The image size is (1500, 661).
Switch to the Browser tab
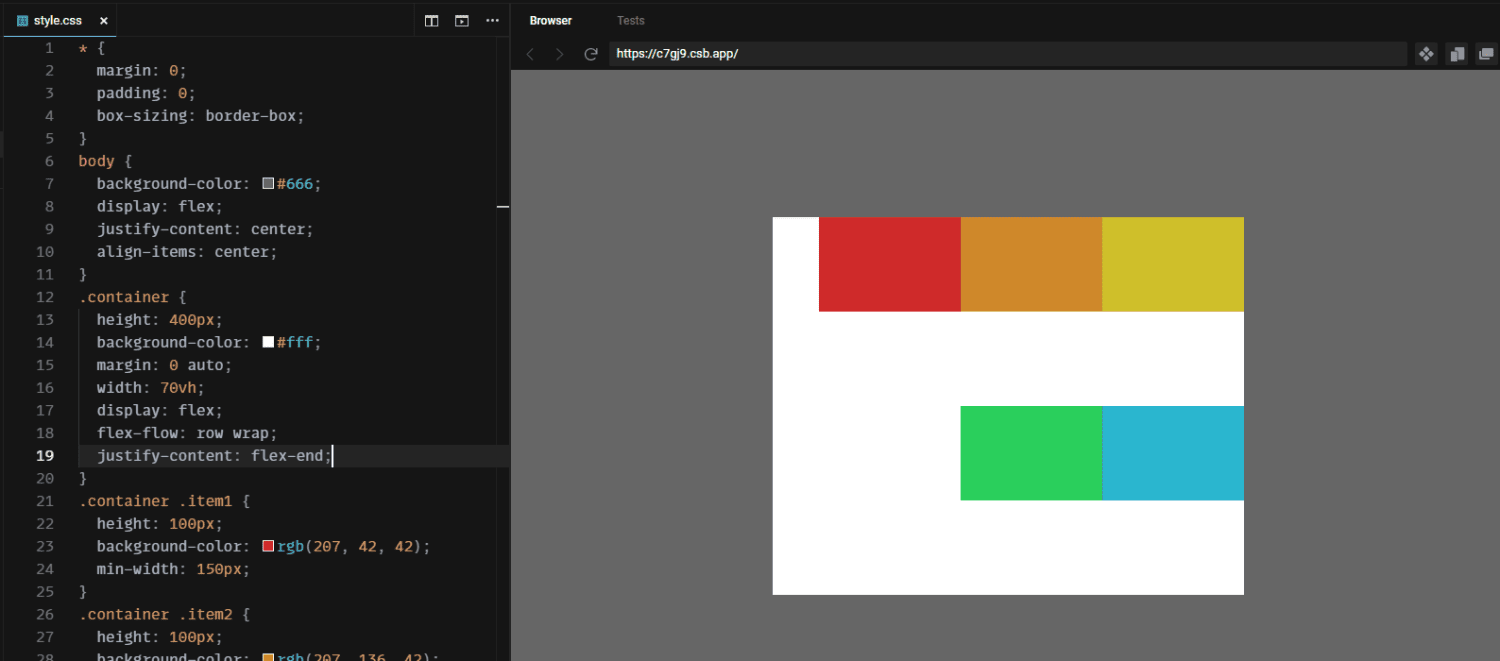pos(551,20)
